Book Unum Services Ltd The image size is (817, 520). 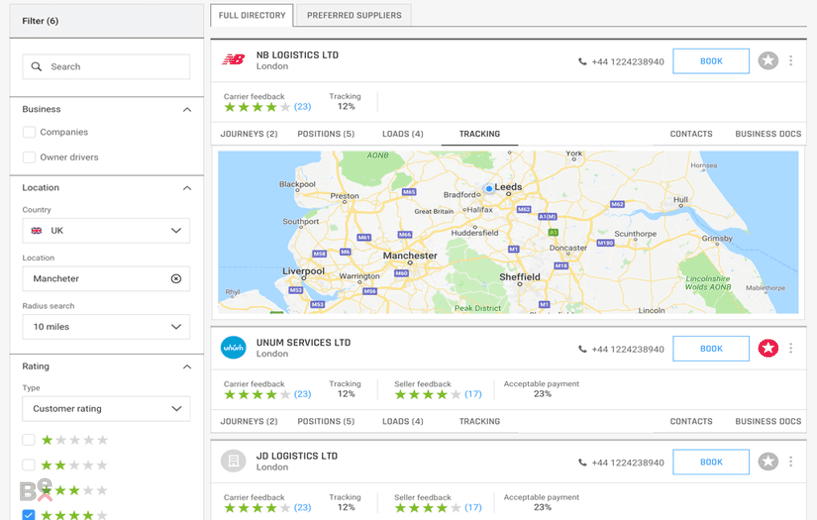711,349
